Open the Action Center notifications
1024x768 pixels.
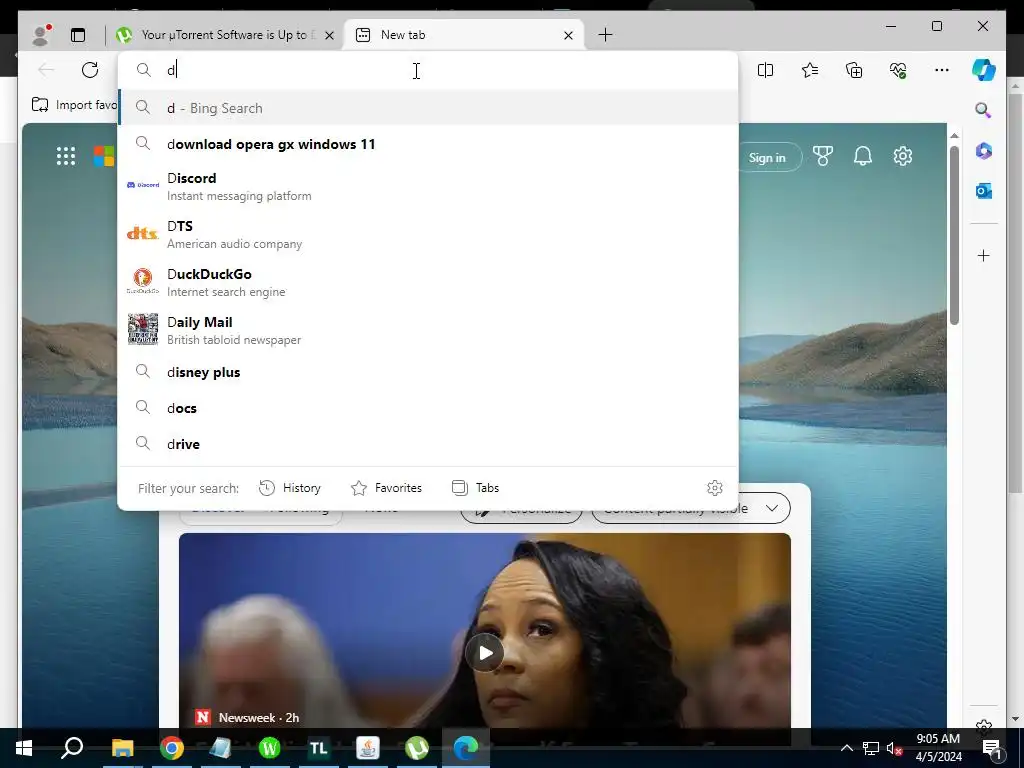992,748
